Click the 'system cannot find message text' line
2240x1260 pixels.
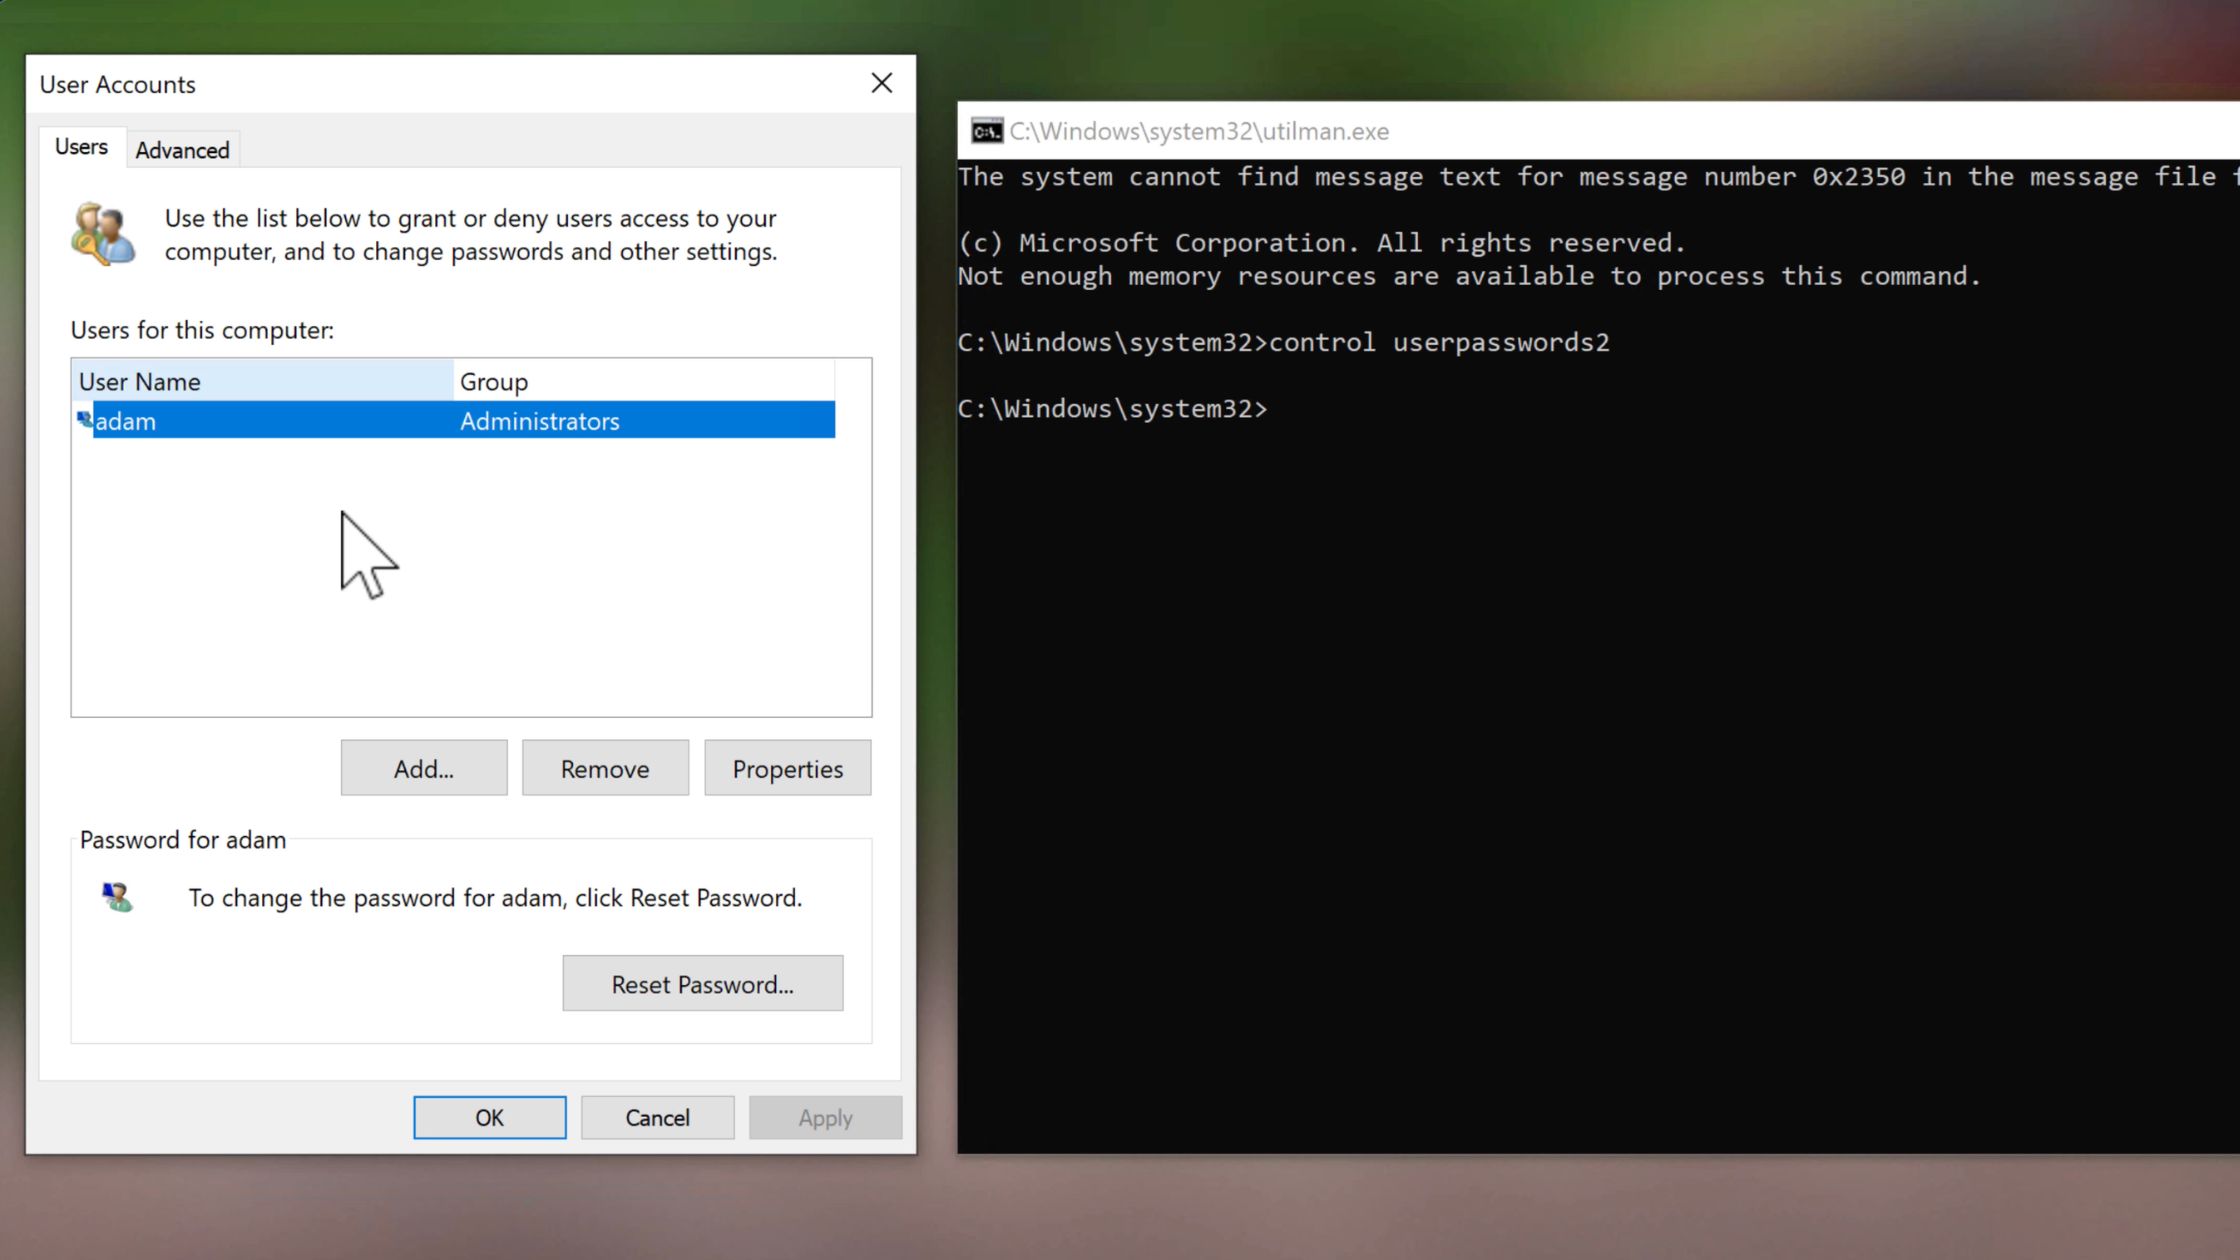[x=1598, y=177]
